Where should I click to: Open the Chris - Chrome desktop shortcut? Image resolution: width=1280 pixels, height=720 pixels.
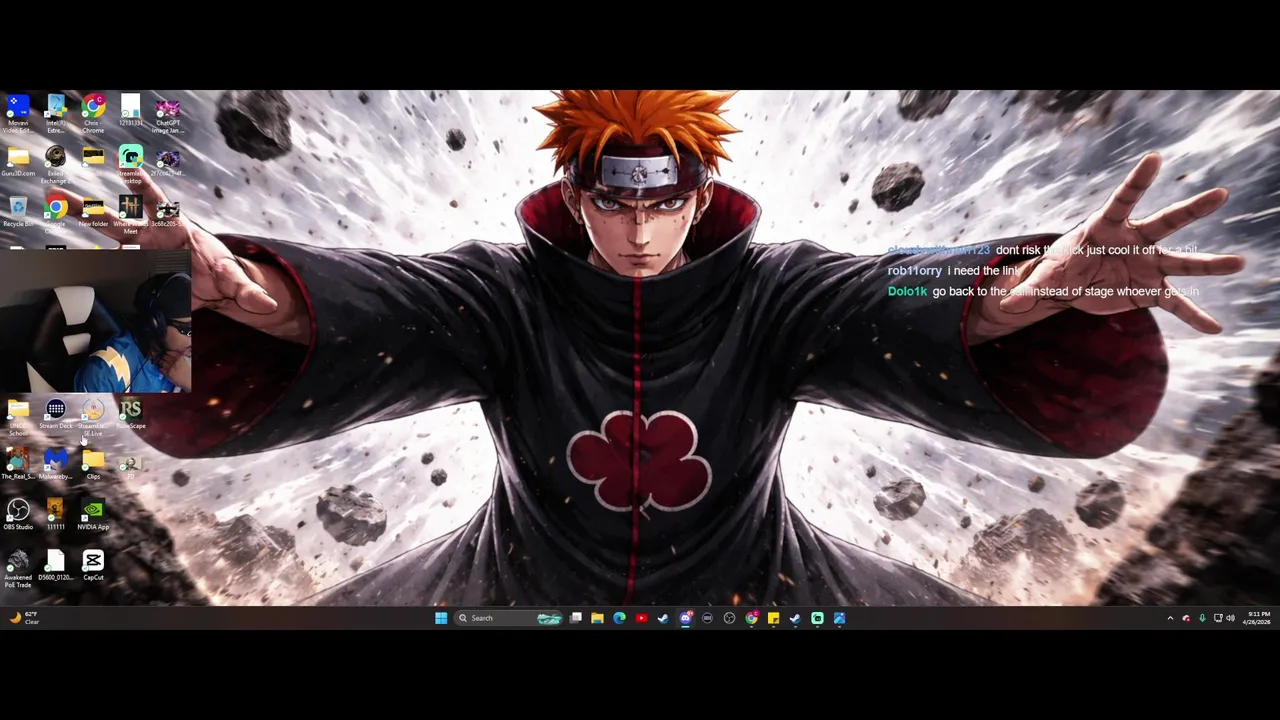93,113
